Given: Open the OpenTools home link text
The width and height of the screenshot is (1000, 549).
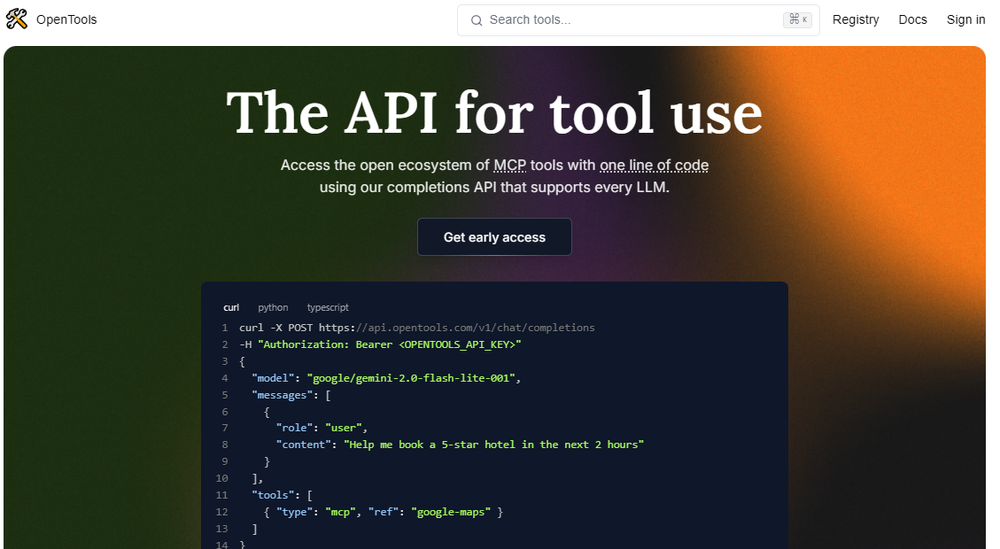Looking at the screenshot, I should point(66,20).
